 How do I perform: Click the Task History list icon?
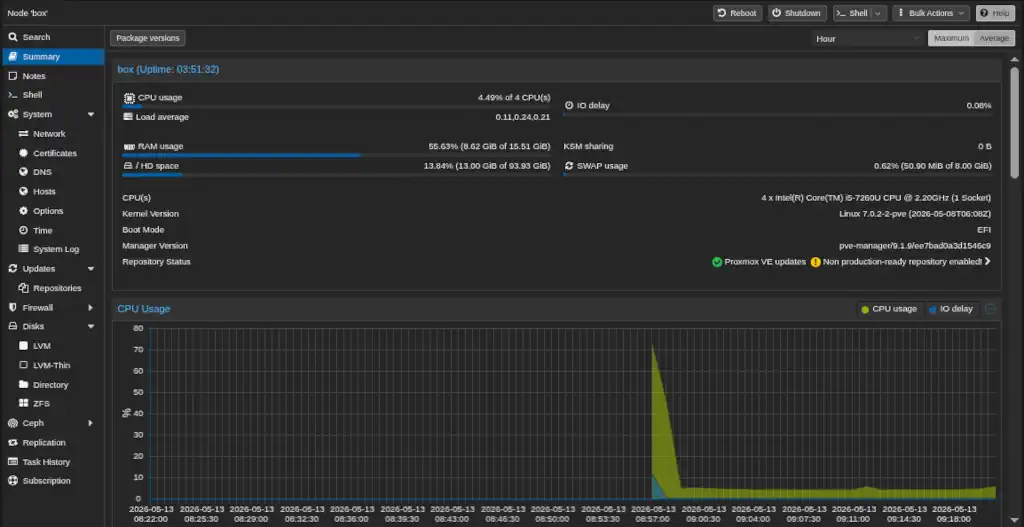point(12,462)
